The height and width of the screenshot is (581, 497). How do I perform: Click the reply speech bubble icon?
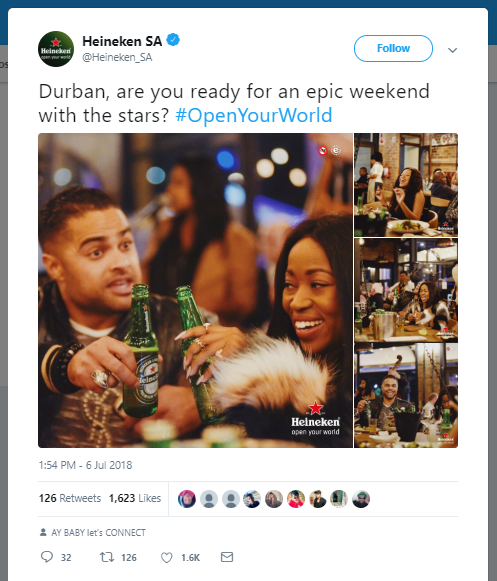coord(47,557)
